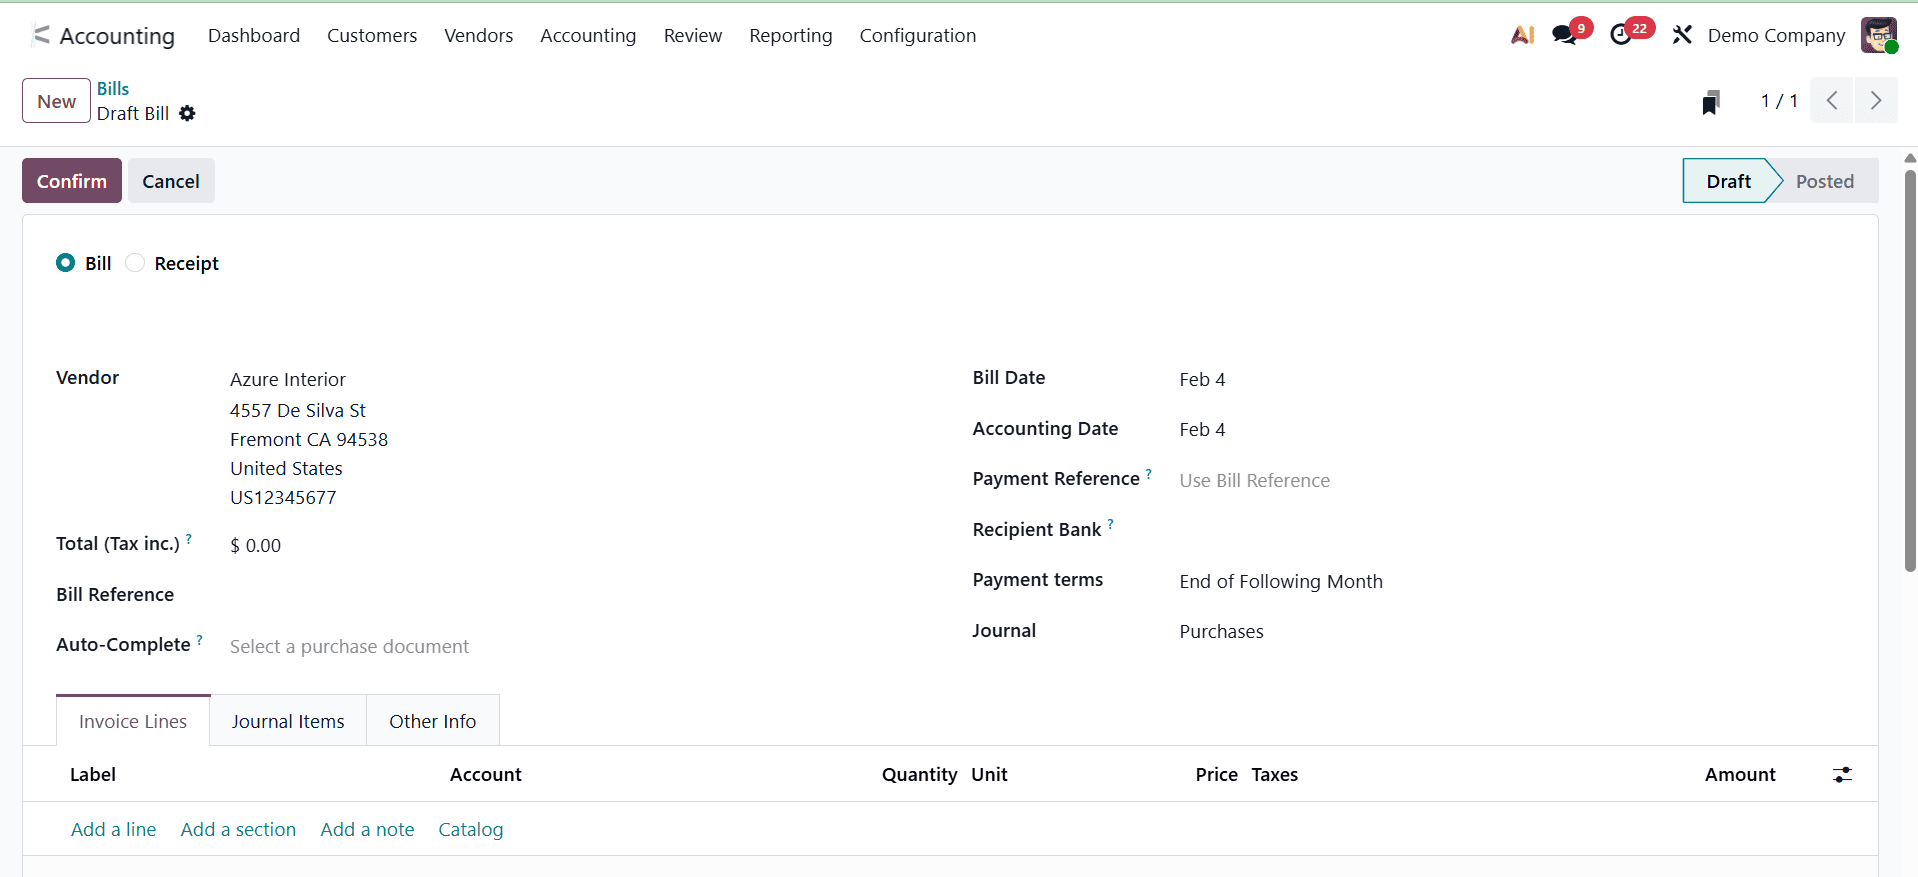
Task: Open the Catalog link
Action: click(470, 830)
